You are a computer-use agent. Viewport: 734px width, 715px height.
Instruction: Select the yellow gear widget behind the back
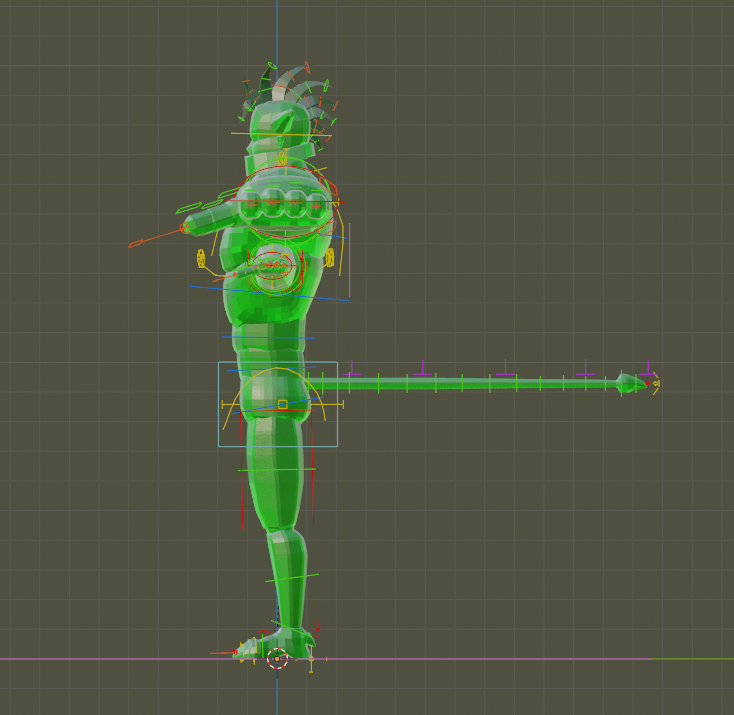[x=329, y=258]
